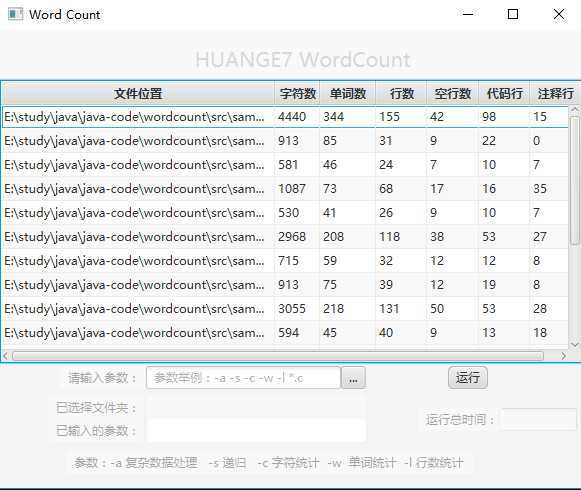Click the vertical scrollbar thumb
Viewport: 581px width, 490px height.
tap(575, 180)
